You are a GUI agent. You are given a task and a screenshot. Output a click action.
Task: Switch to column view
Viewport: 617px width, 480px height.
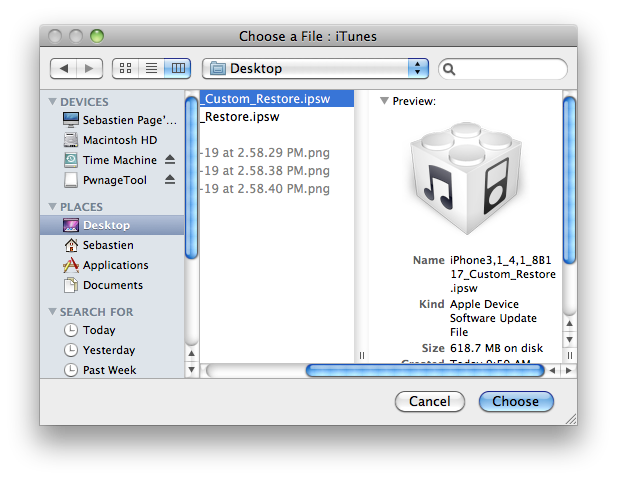pyautogui.click(x=178, y=68)
